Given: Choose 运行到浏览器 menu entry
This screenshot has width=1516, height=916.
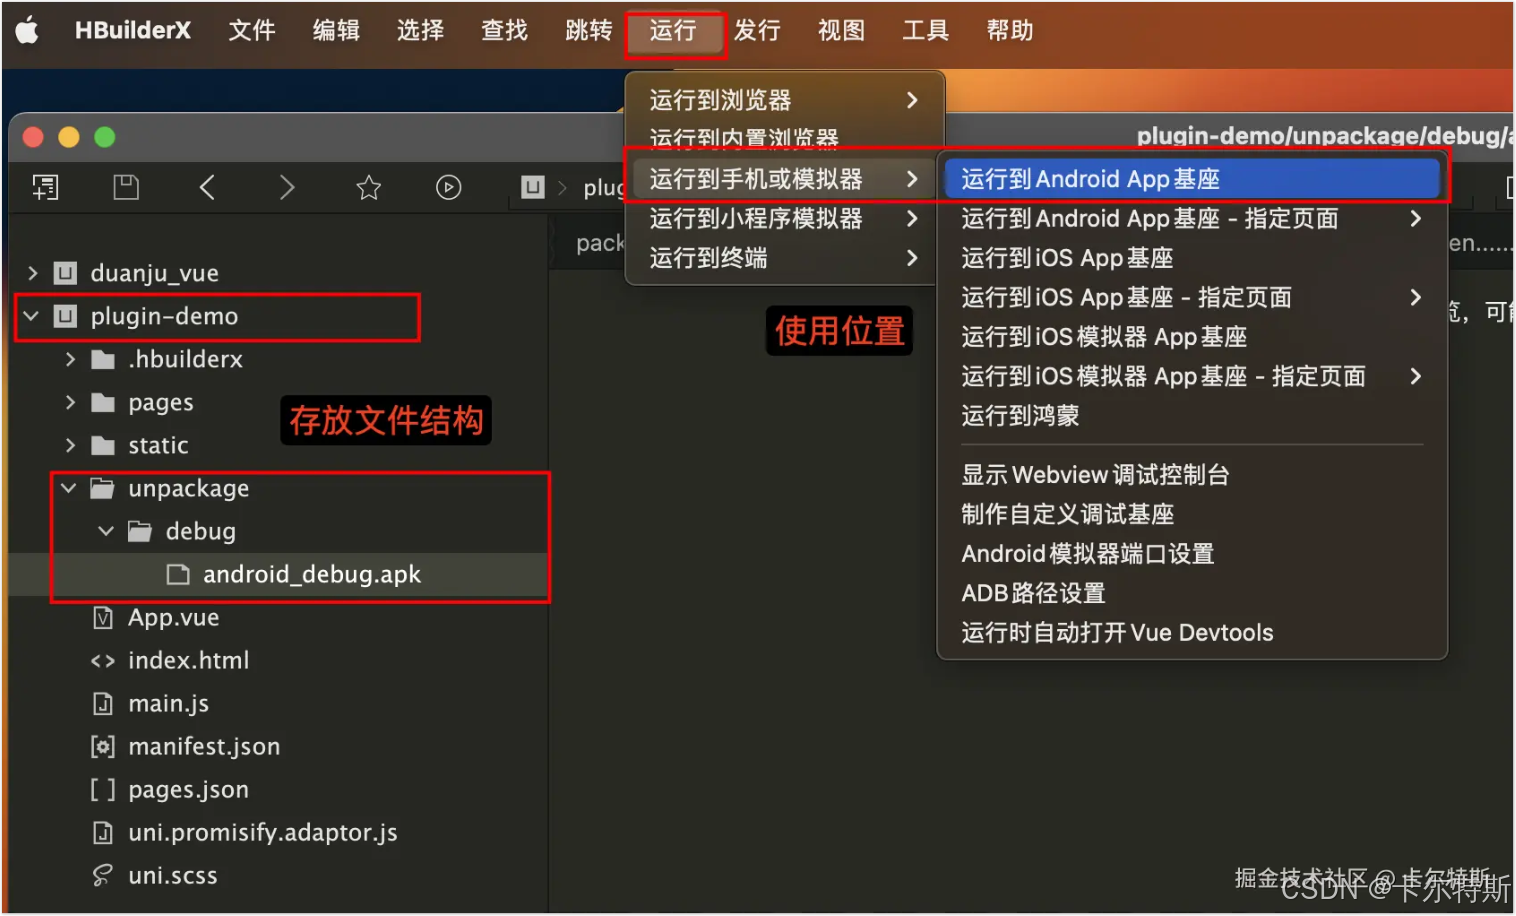Looking at the screenshot, I should click(785, 100).
